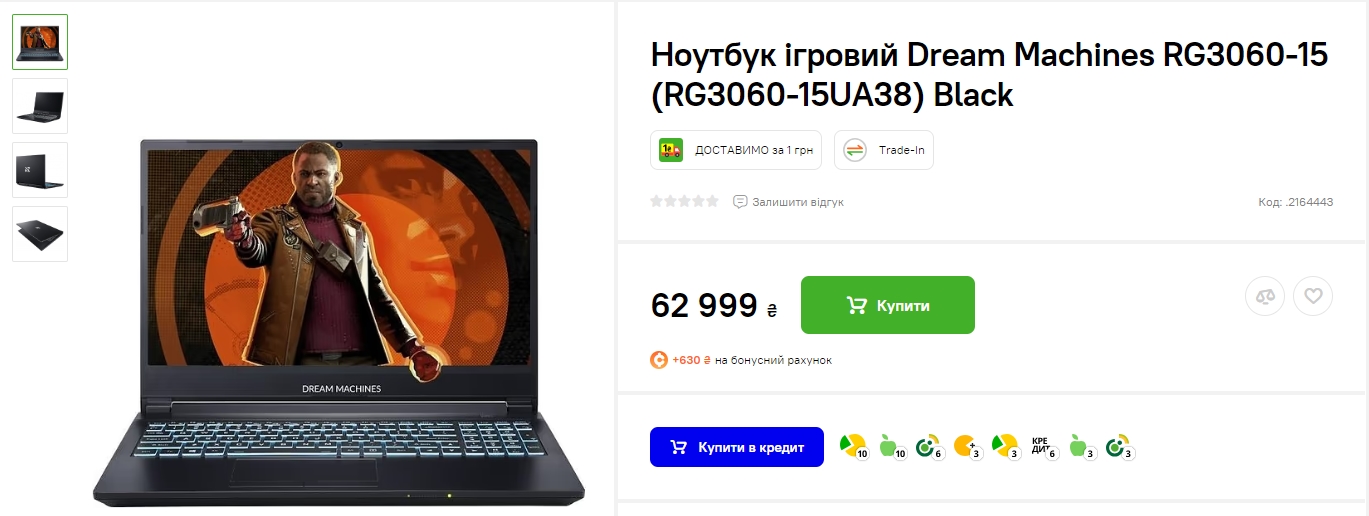Choose the green circle credit icon with 6
Screen dimensions: 1369x516
(x=930, y=446)
